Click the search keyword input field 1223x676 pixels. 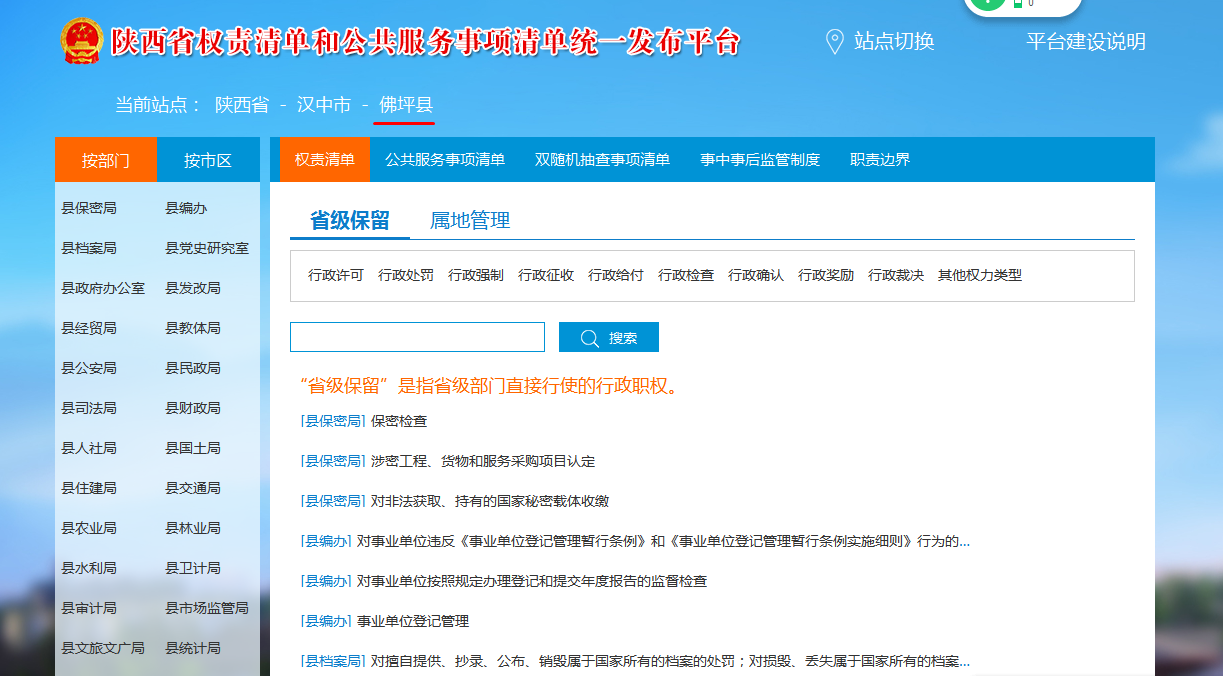point(417,338)
